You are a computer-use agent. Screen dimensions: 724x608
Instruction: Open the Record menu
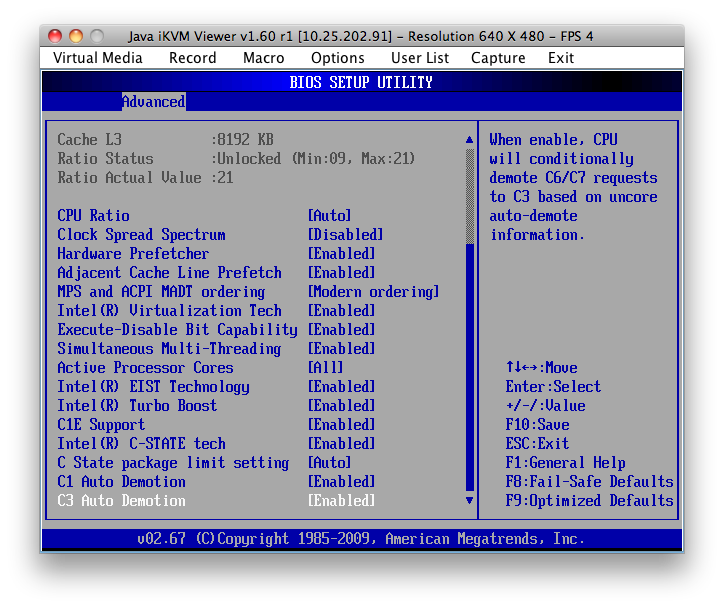192,58
